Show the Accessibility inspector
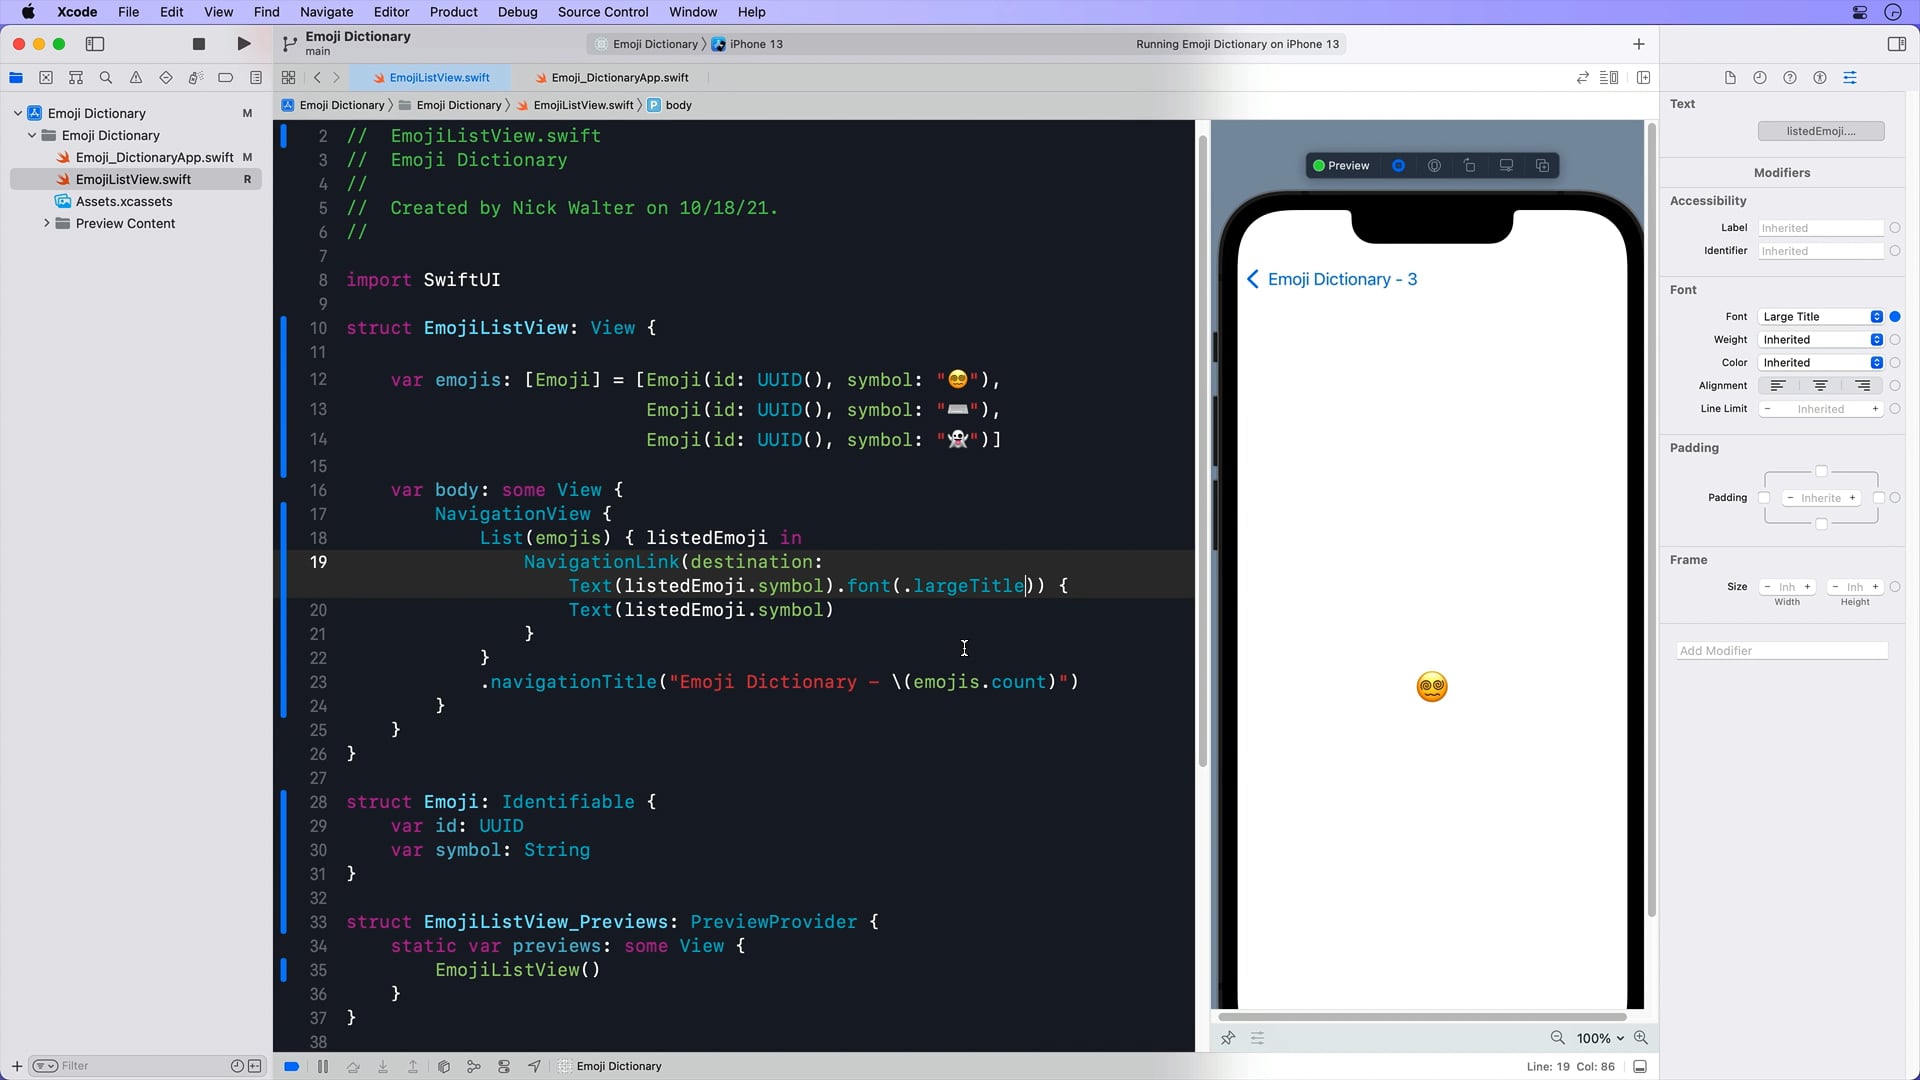The height and width of the screenshot is (1080, 1920). click(x=1820, y=78)
